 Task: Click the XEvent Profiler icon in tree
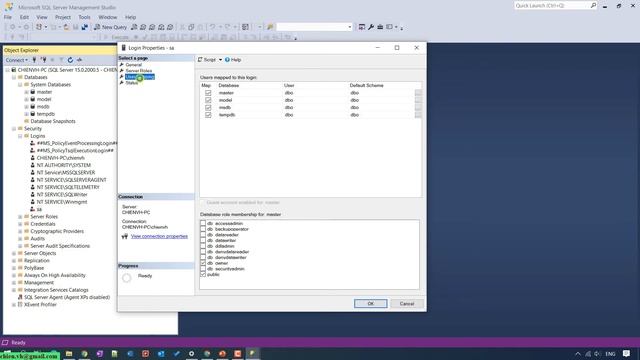[20, 304]
